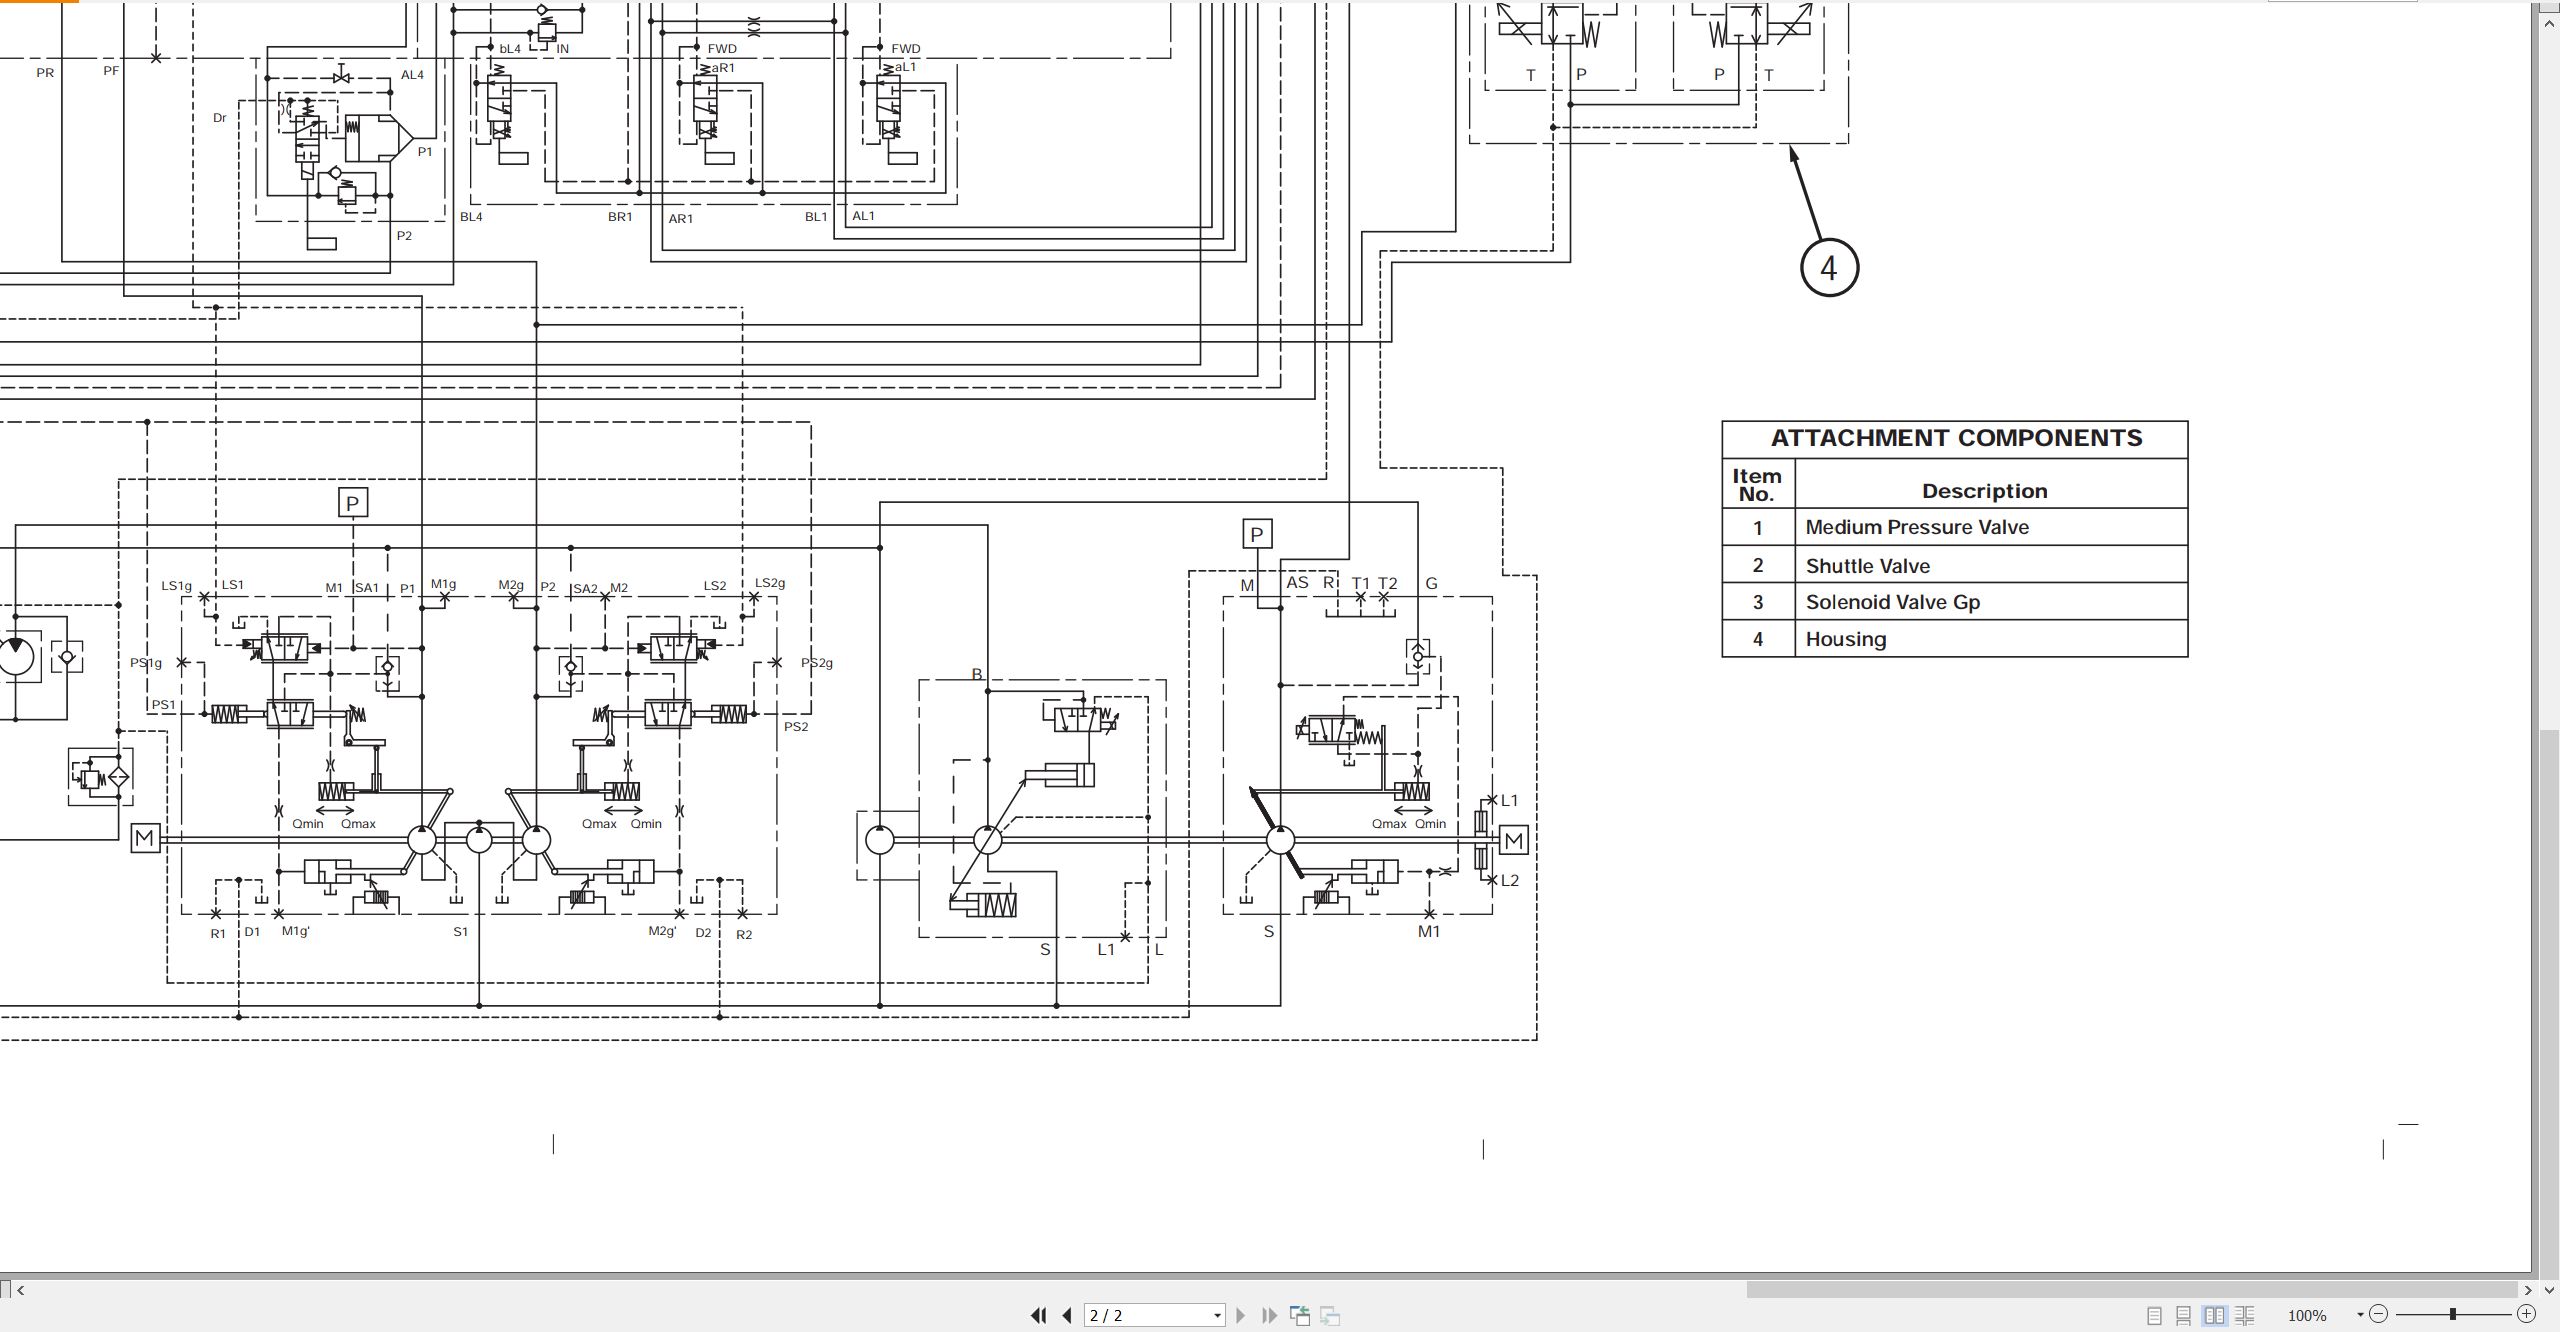The width and height of the screenshot is (2560, 1332).
Task: Click the zoom slider handle
Action: 2453,1314
